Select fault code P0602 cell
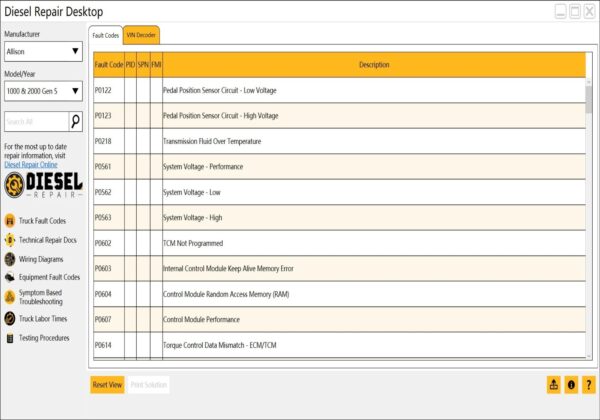The width and height of the screenshot is (600, 420). pos(109,243)
